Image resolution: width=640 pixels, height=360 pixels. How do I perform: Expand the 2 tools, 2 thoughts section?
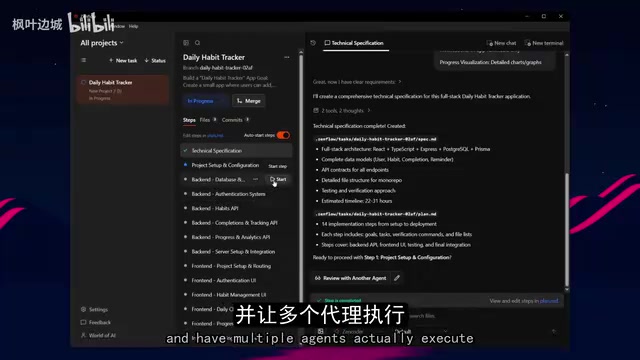(342, 111)
